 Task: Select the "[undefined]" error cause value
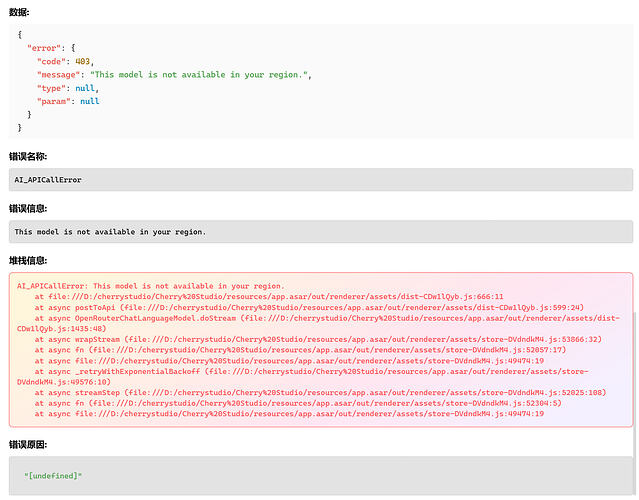click(53, 476)
